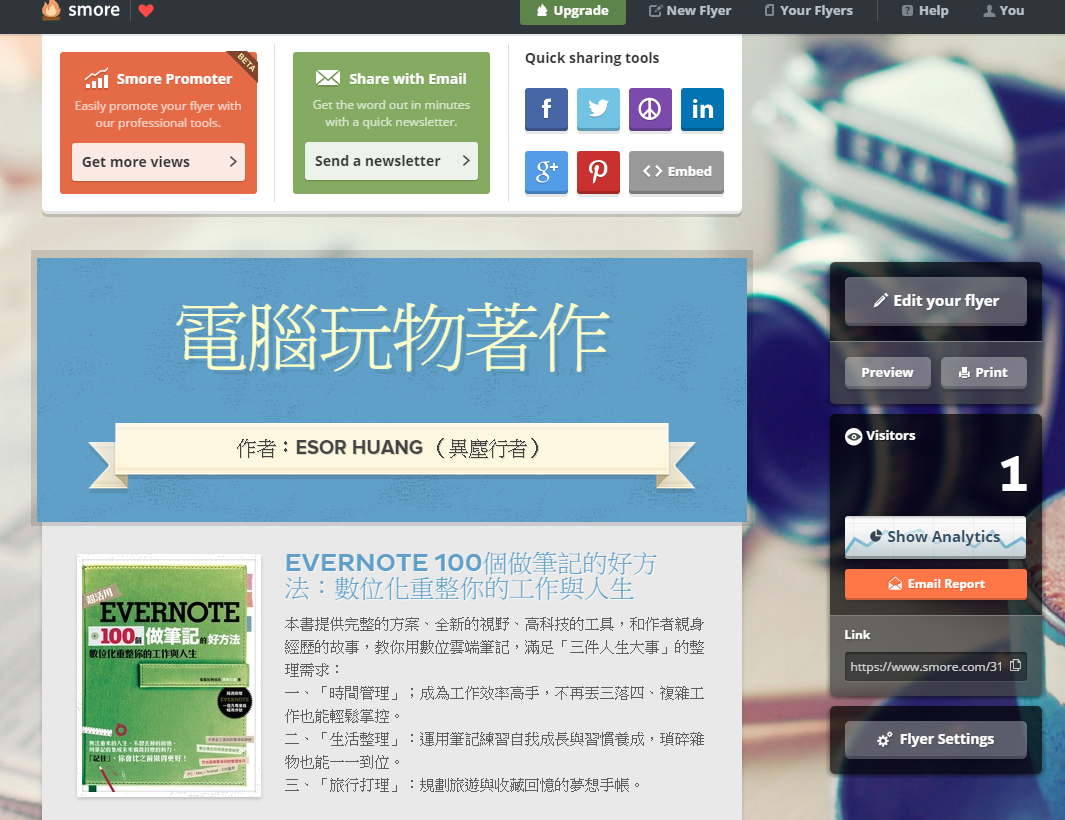Click Email Report button
This screenshot has height=820, width=1065.
click(935, 584)
